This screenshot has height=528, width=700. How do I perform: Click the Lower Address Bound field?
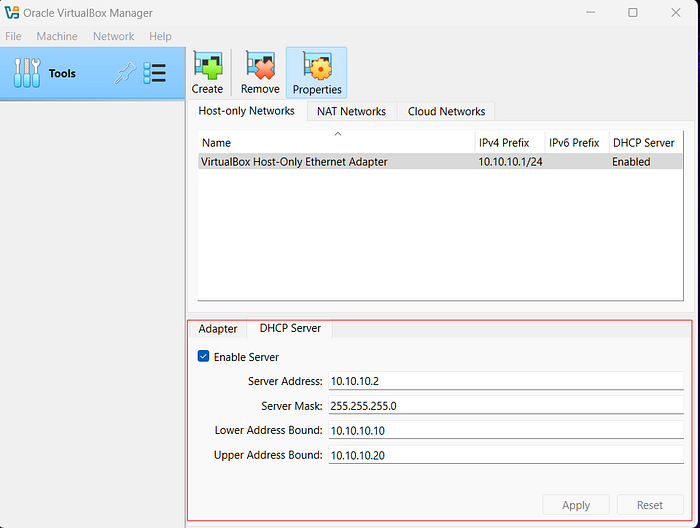click(x=506, y=430)
